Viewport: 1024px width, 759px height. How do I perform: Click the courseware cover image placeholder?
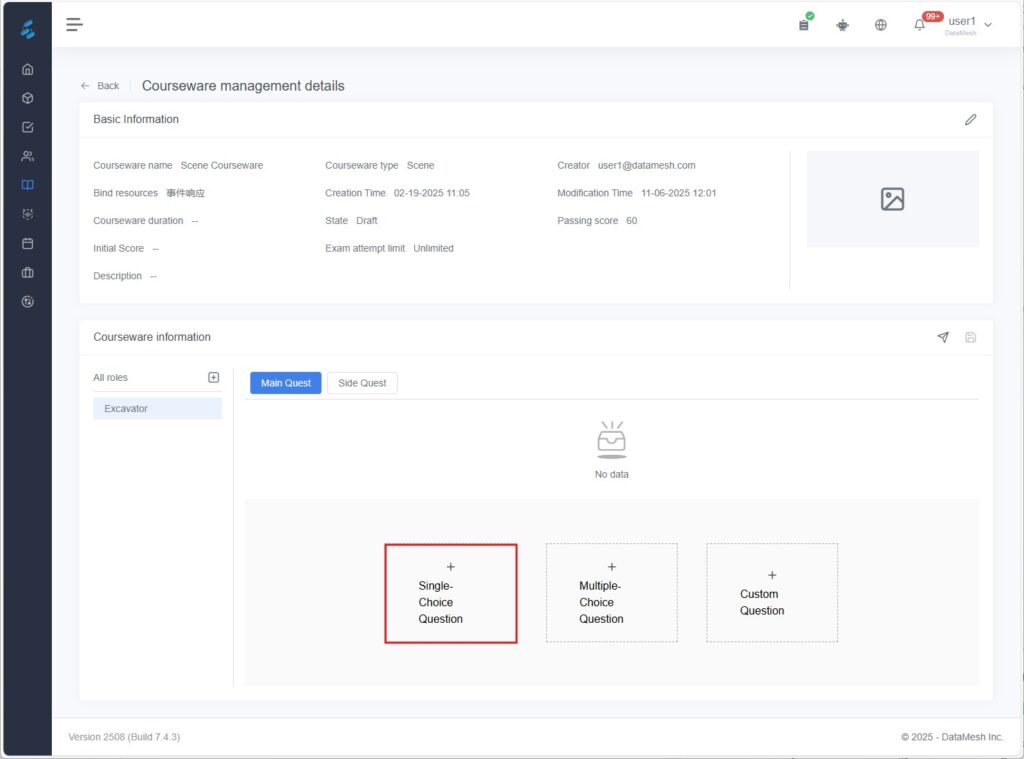(892, 199)
